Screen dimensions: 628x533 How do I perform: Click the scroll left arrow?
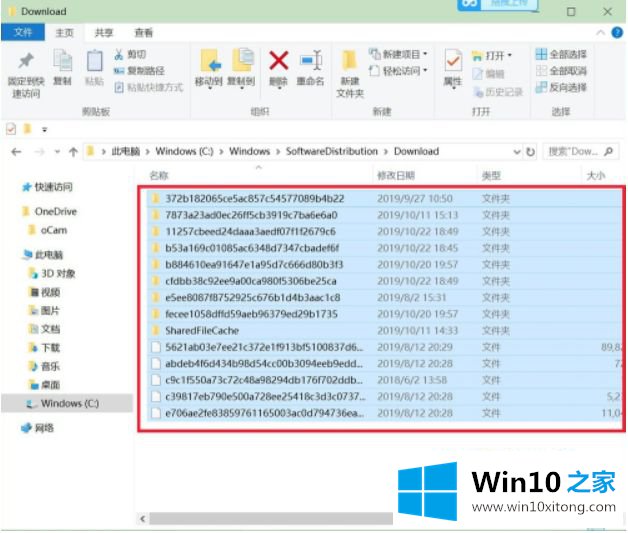pyautogui.click(x=143, y=519)
